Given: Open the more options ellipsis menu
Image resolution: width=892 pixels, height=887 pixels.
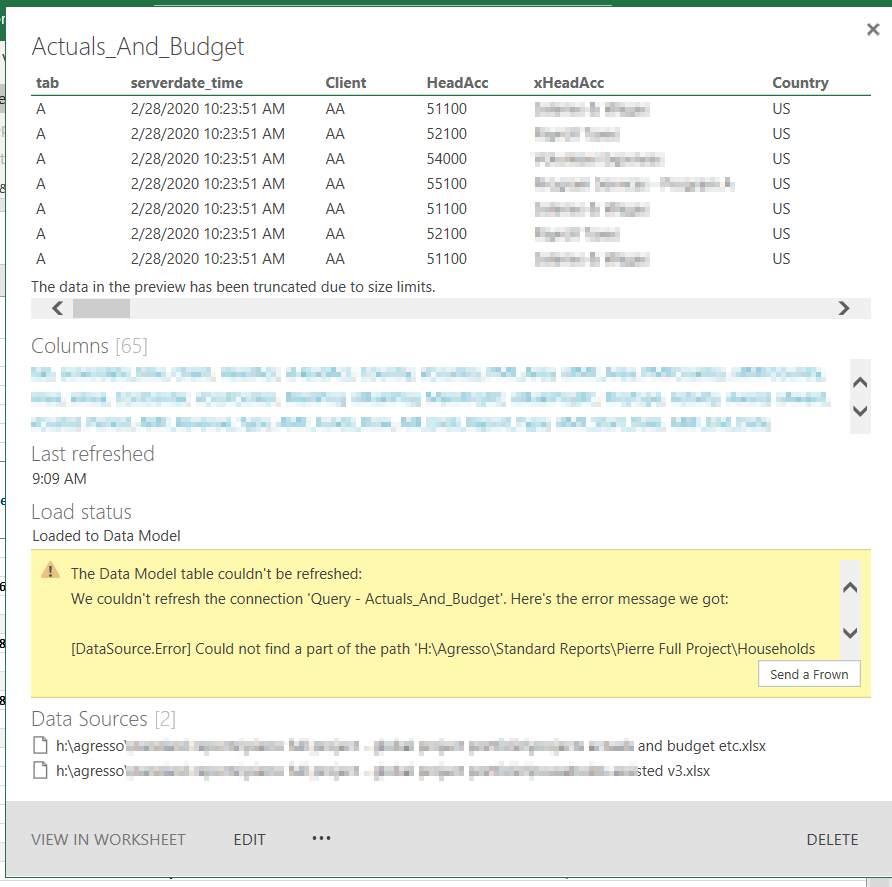Looking at the screenshot, I should point(321,838).
